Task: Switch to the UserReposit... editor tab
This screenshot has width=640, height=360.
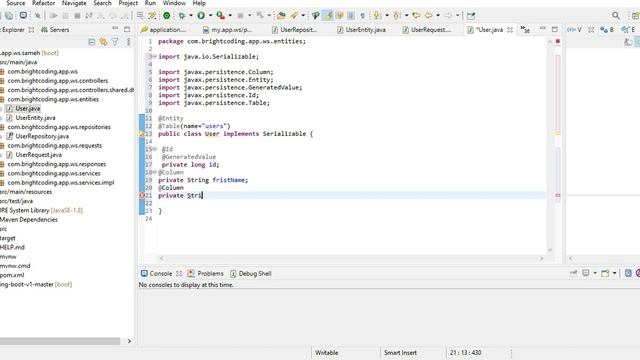Action: [294, 30]
